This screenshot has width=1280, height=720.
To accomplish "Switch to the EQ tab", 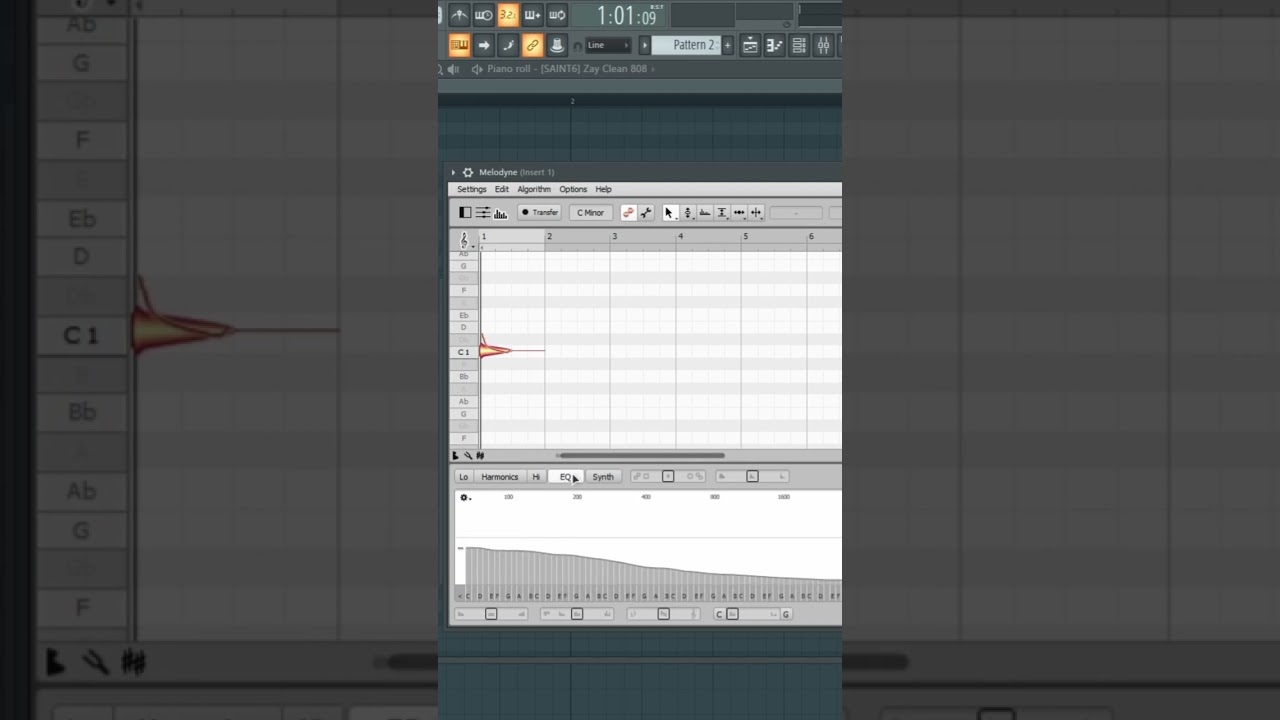I will (565, 477).
